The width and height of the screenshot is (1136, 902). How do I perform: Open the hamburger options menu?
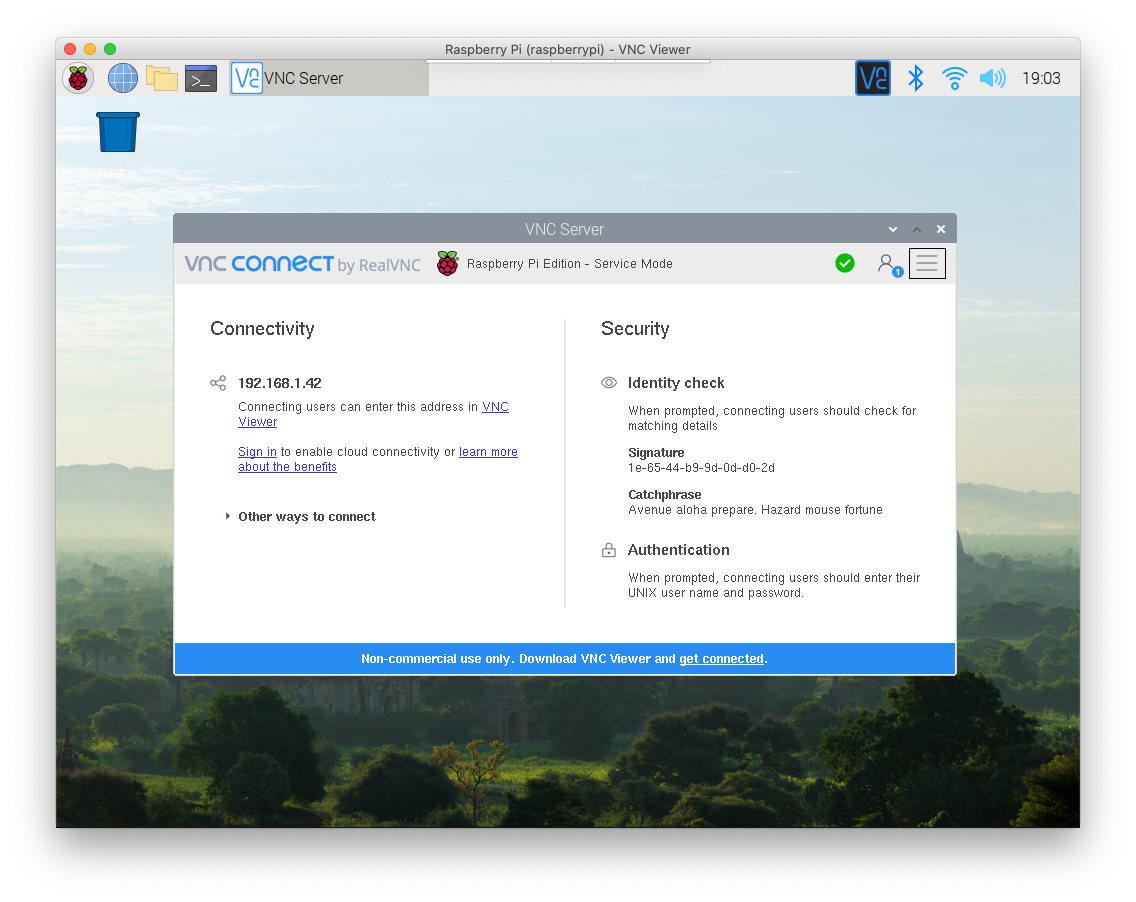926,263
